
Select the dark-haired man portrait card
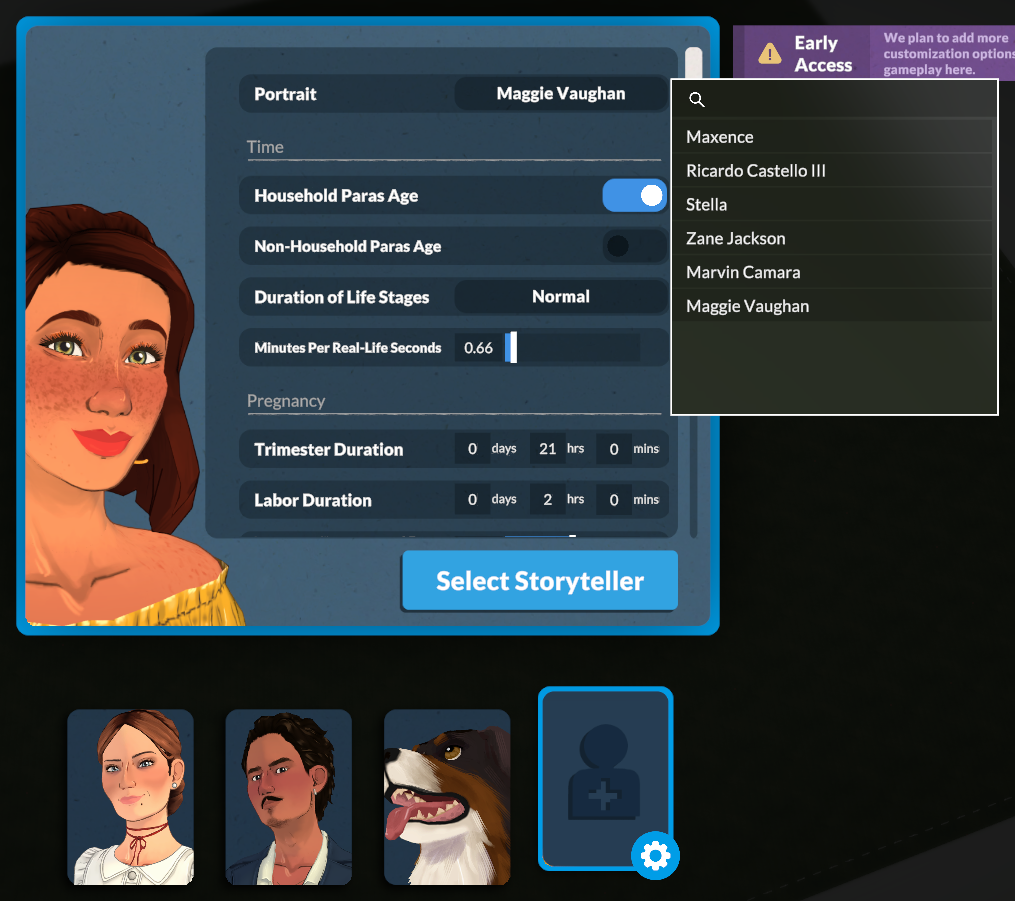coord(289,797)
